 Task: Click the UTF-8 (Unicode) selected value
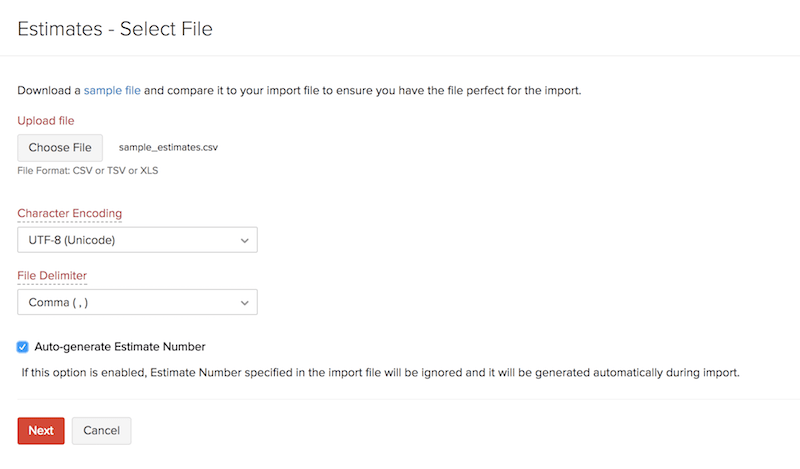pos(70,240)
